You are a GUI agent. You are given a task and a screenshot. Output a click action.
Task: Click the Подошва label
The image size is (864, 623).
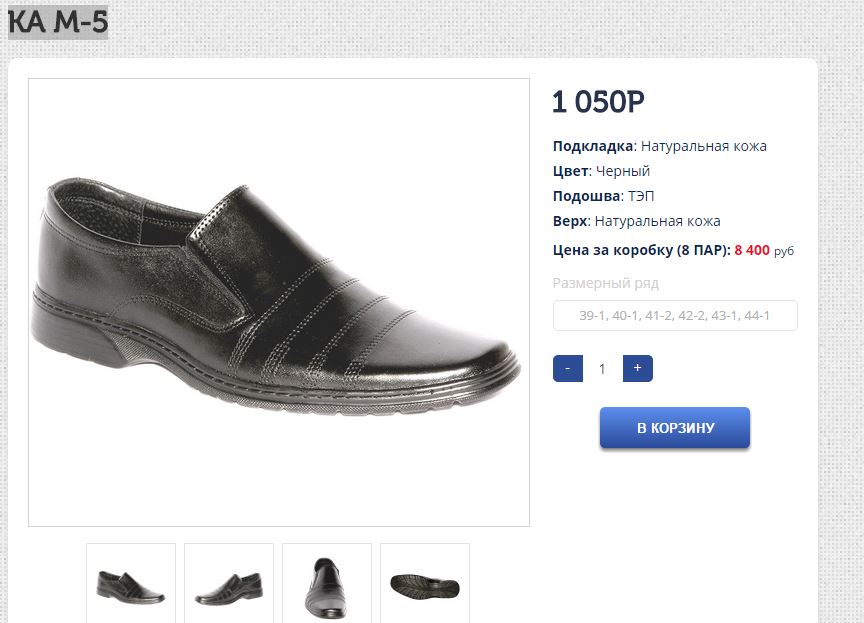coord(588,196)
